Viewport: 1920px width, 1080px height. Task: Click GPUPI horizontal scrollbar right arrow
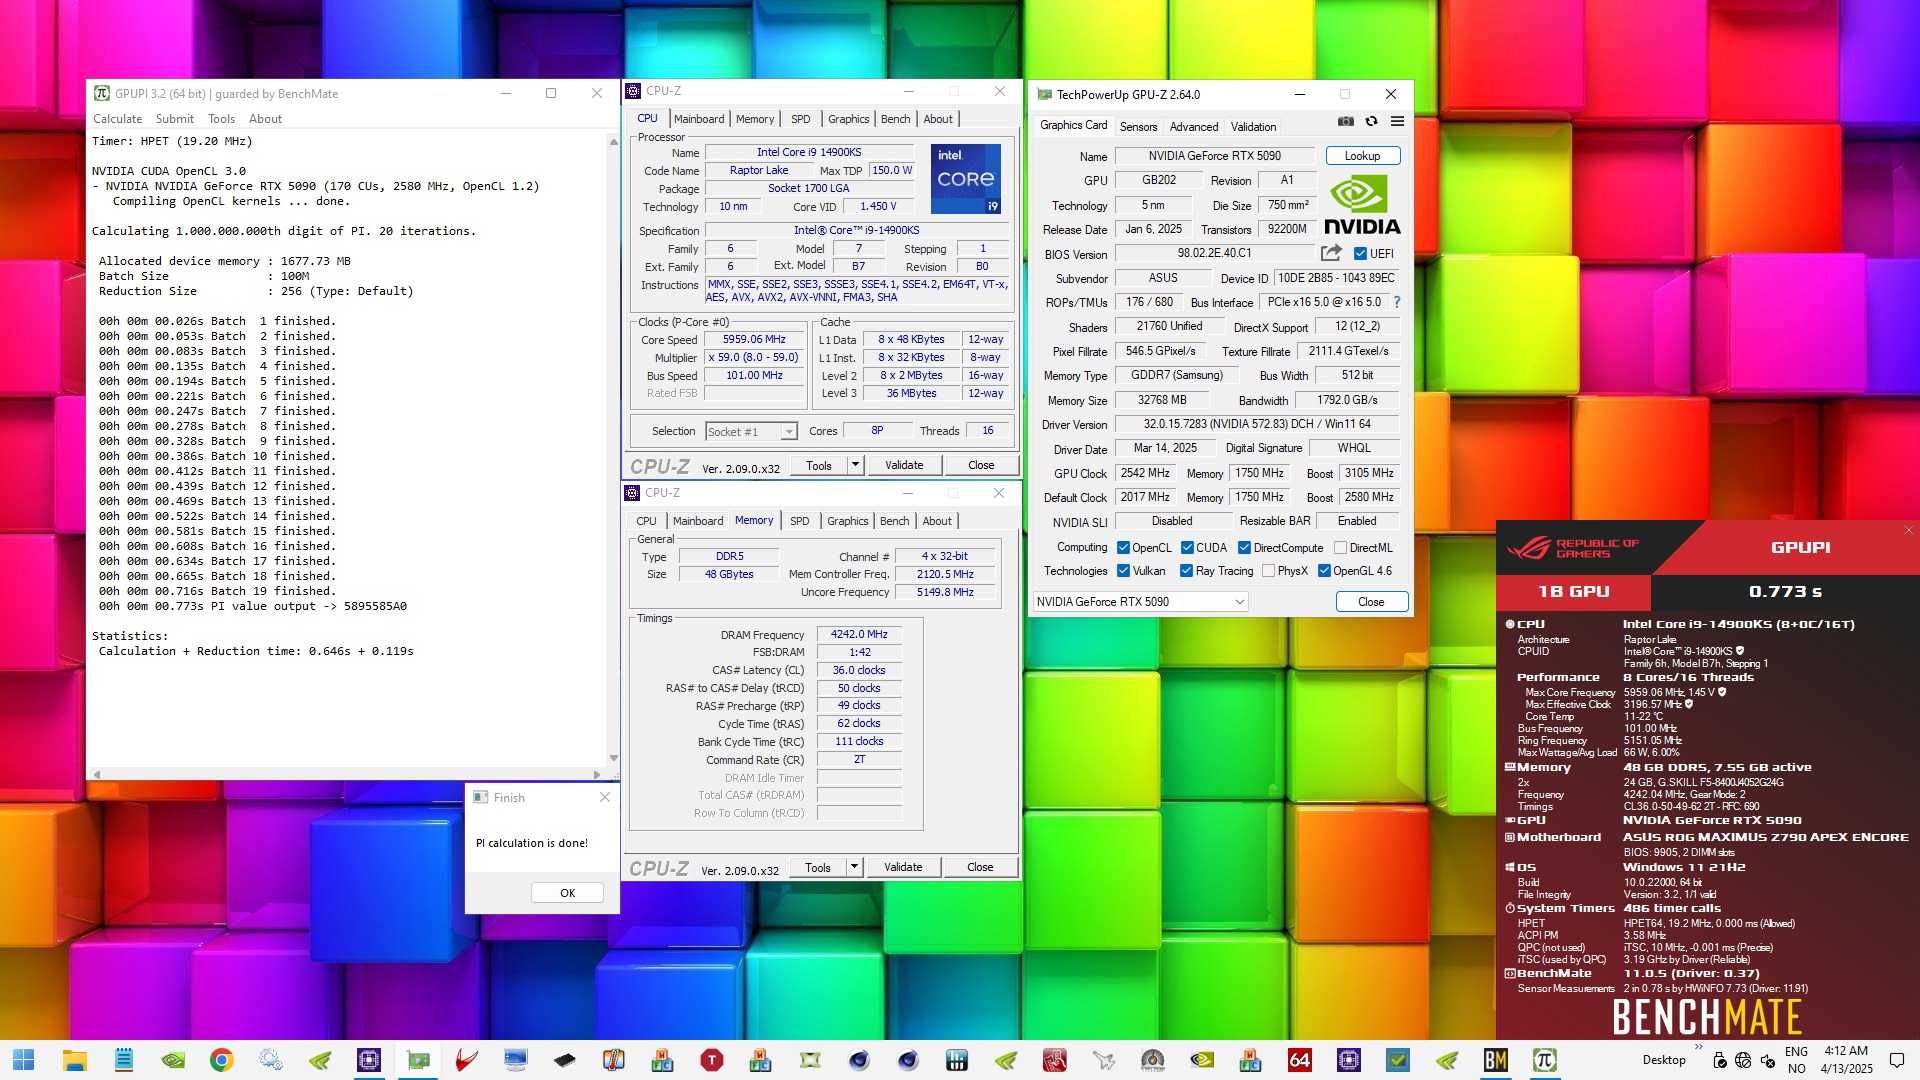click(597, 774)
